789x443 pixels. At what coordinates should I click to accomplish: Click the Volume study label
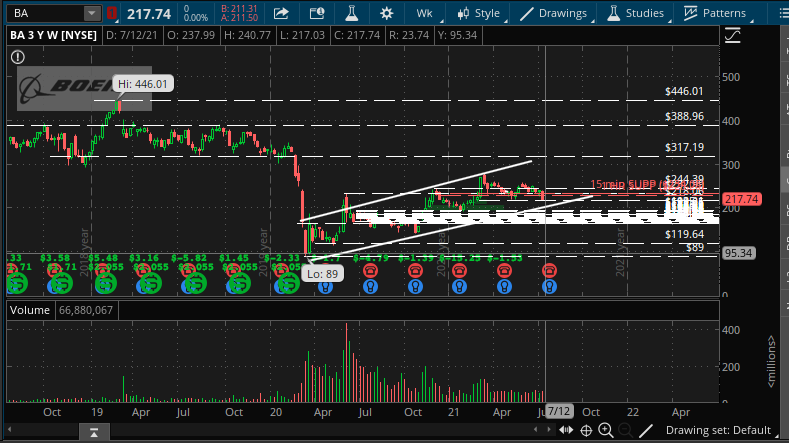pos(30,310)
